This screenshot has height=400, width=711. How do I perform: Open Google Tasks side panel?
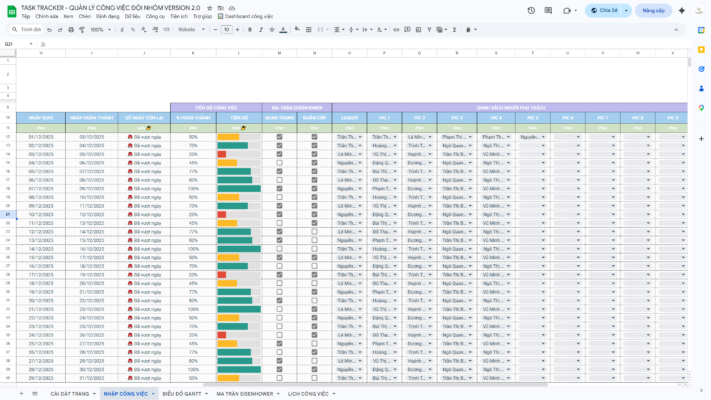pos(701,69)
